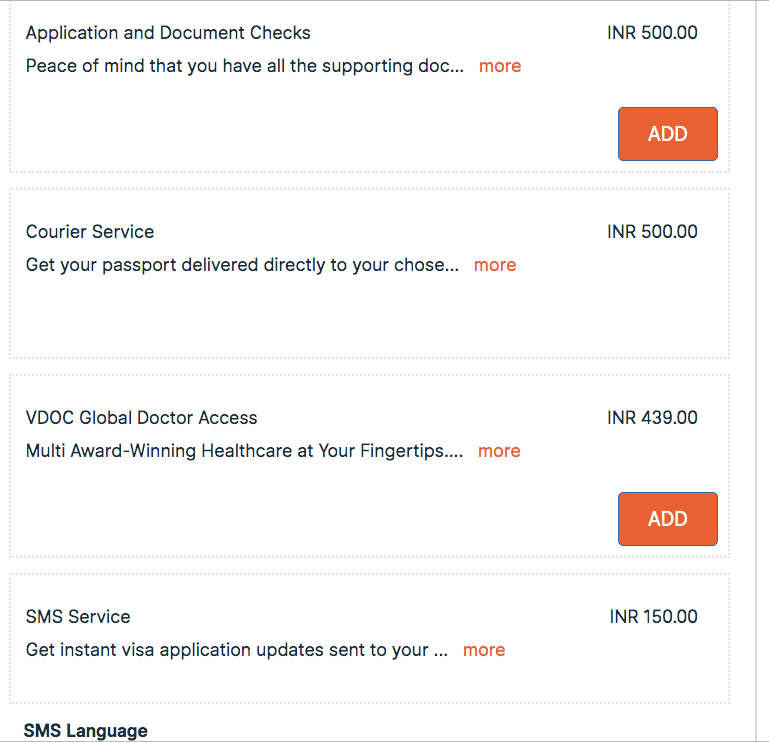Show more about the Courier Service
The height and width of the screenshot is (742, 769).
(x=495, y=265)
